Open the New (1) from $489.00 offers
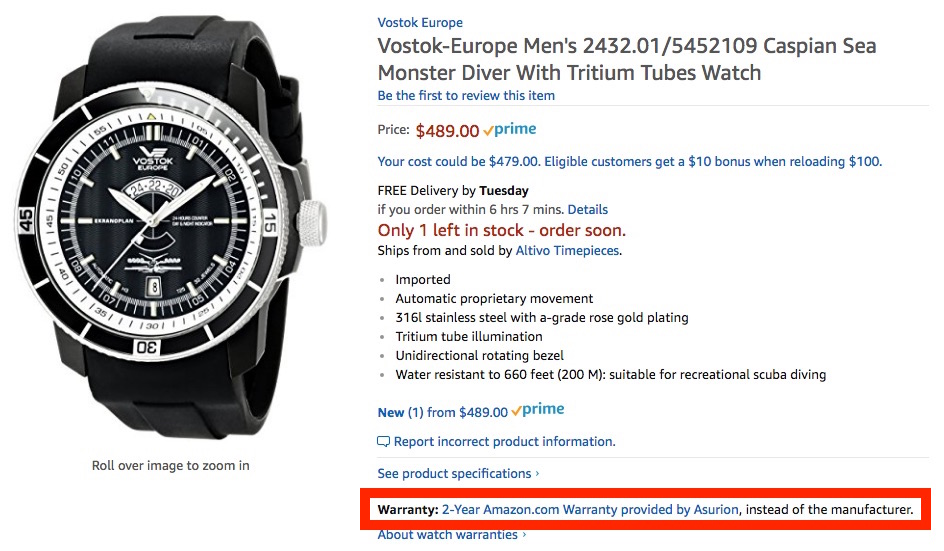The width and height of the screenshot is (944, 551). (443, 412)
